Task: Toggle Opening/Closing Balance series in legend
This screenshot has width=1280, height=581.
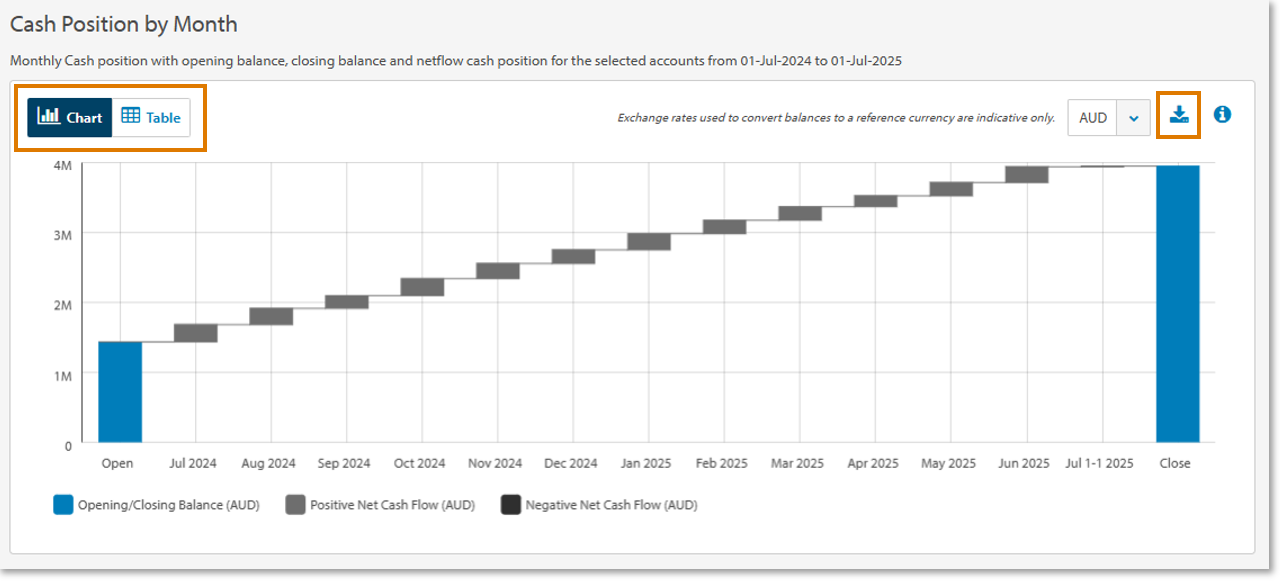Action: pos(115,505)
